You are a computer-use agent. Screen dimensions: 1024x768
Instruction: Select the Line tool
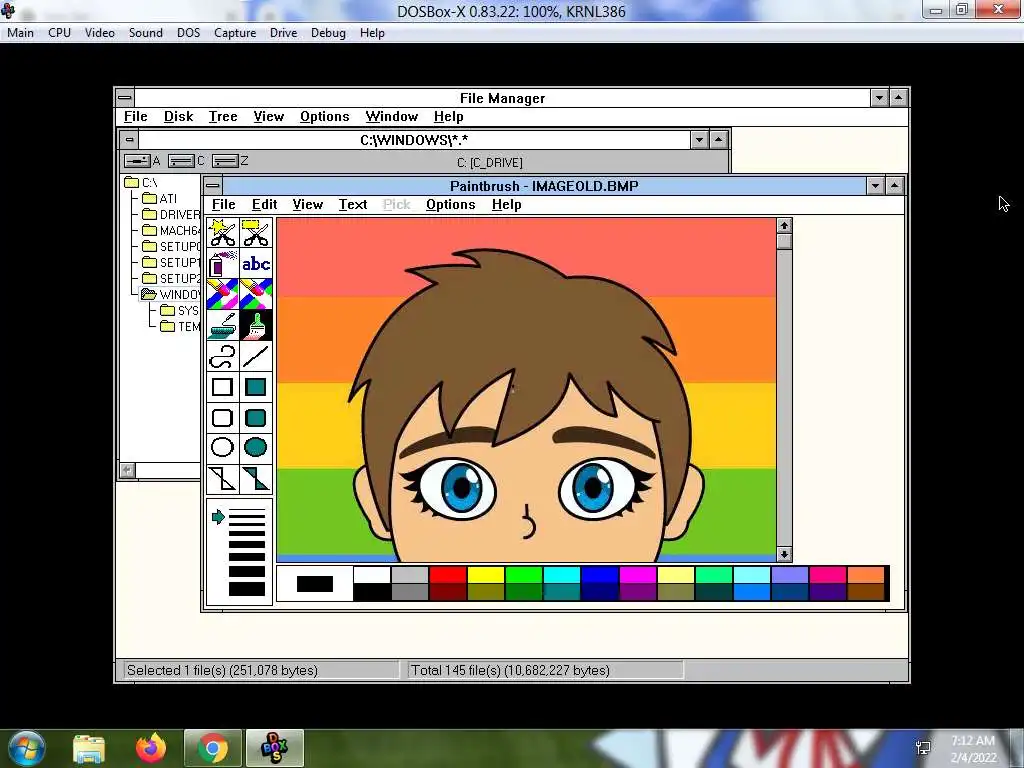click(x=255, y=356)
